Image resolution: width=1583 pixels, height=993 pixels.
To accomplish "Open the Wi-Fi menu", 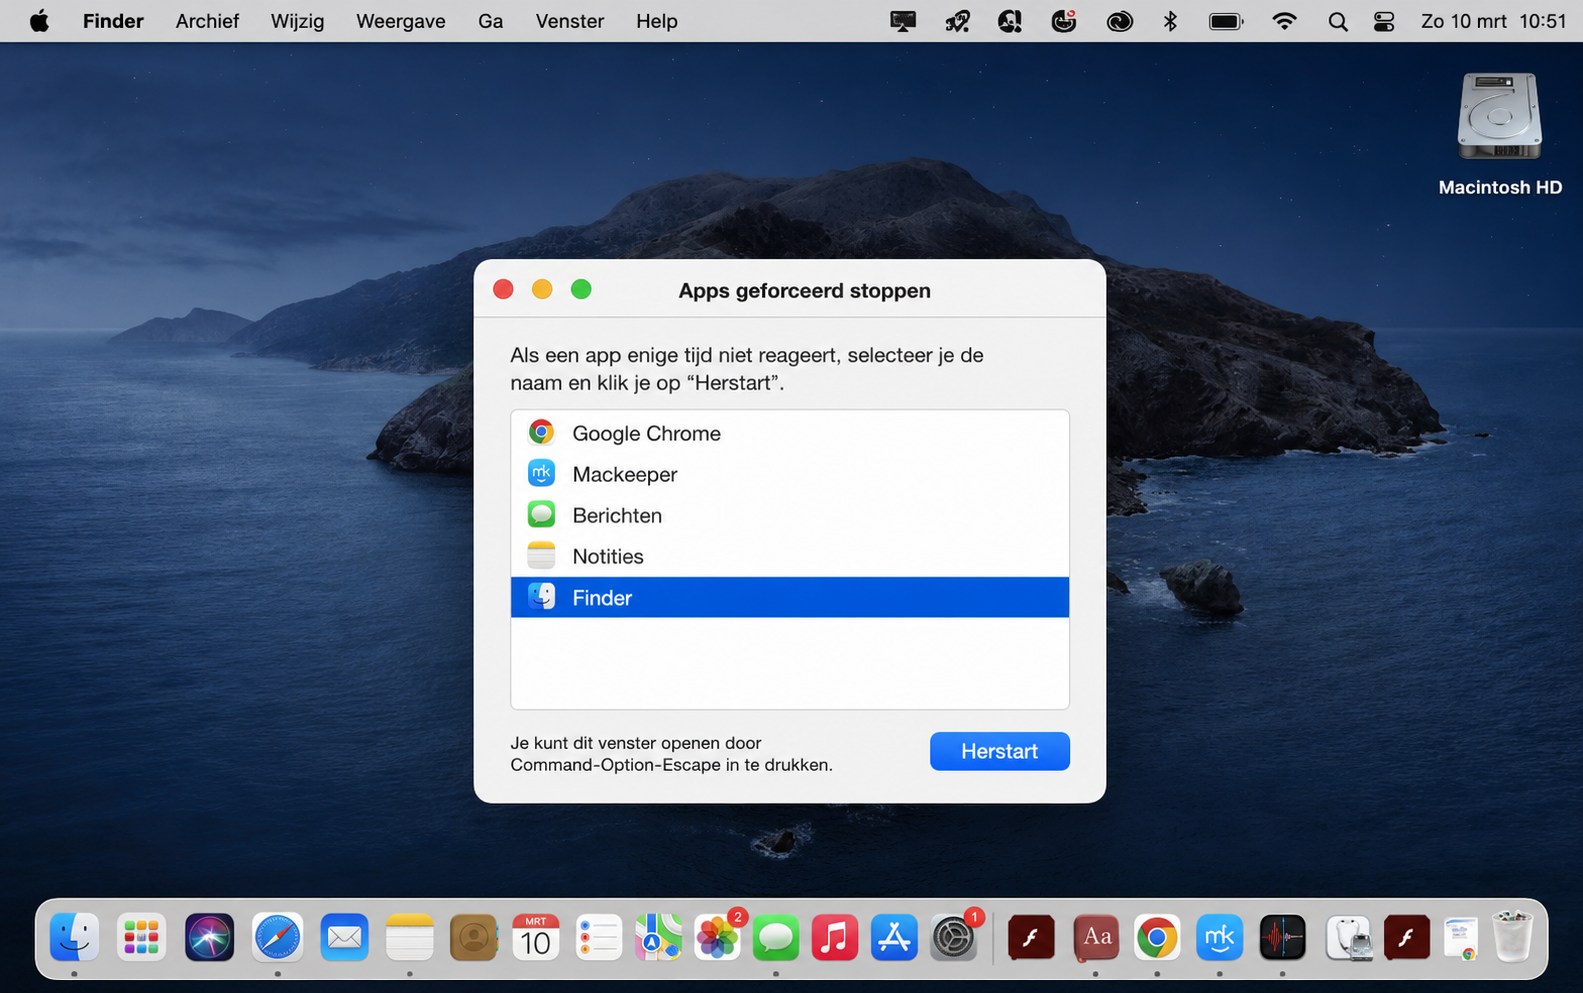I will (x=1284, y=21).
